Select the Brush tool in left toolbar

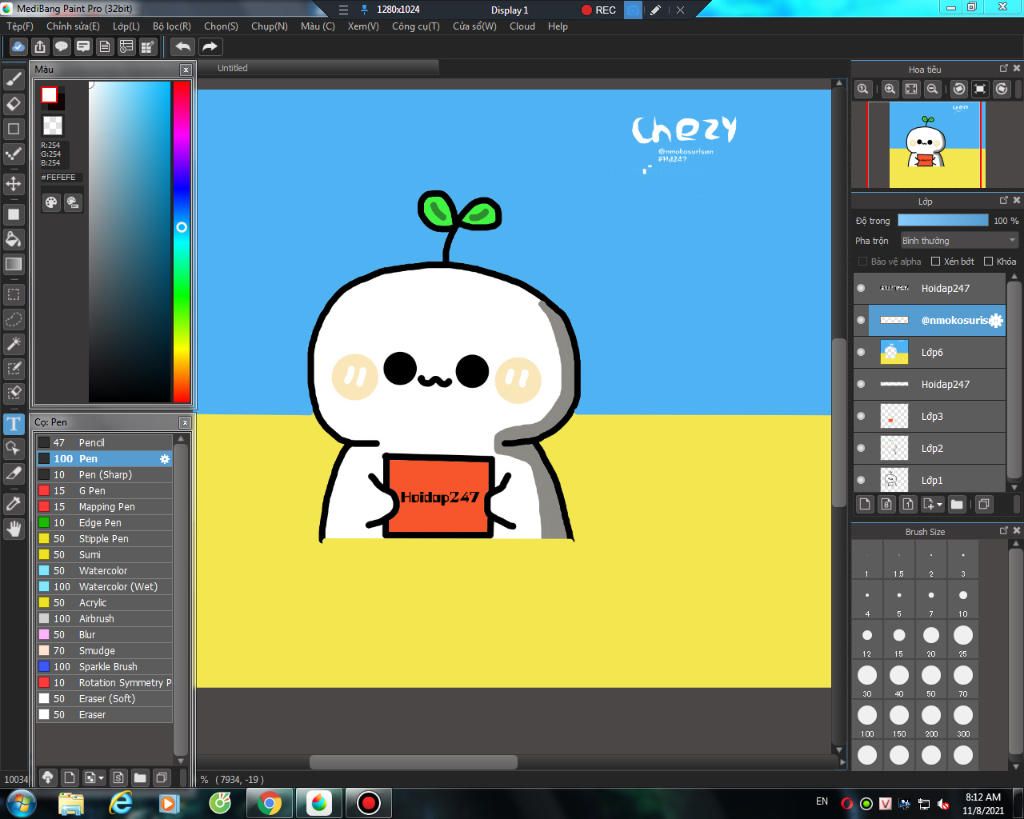pos(14,79)
